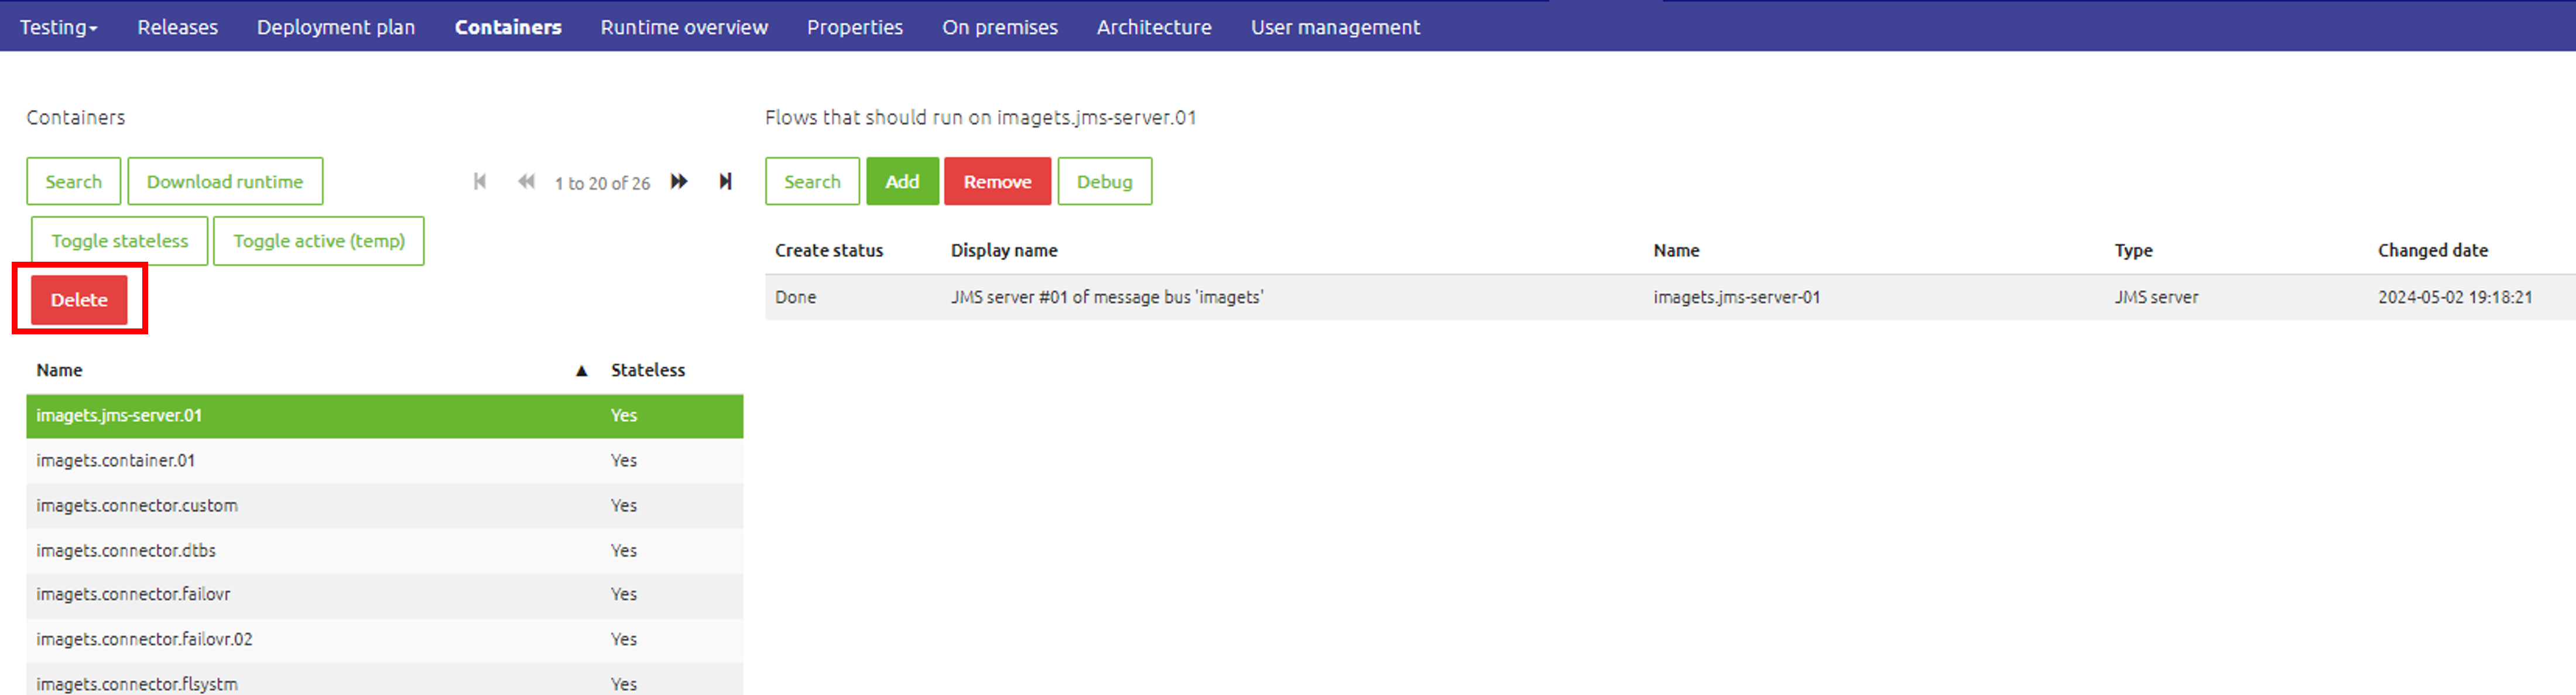Image resolution: width=2576 pixels, height=695 pixels.
Task: Download the runtime
Action: pos(225,181)
